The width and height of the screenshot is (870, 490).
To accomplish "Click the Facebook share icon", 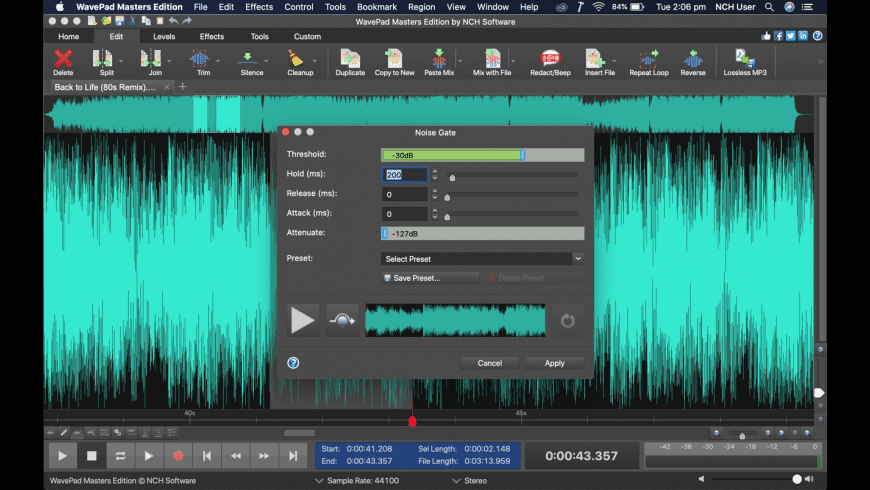I will (x=778, y=36).
